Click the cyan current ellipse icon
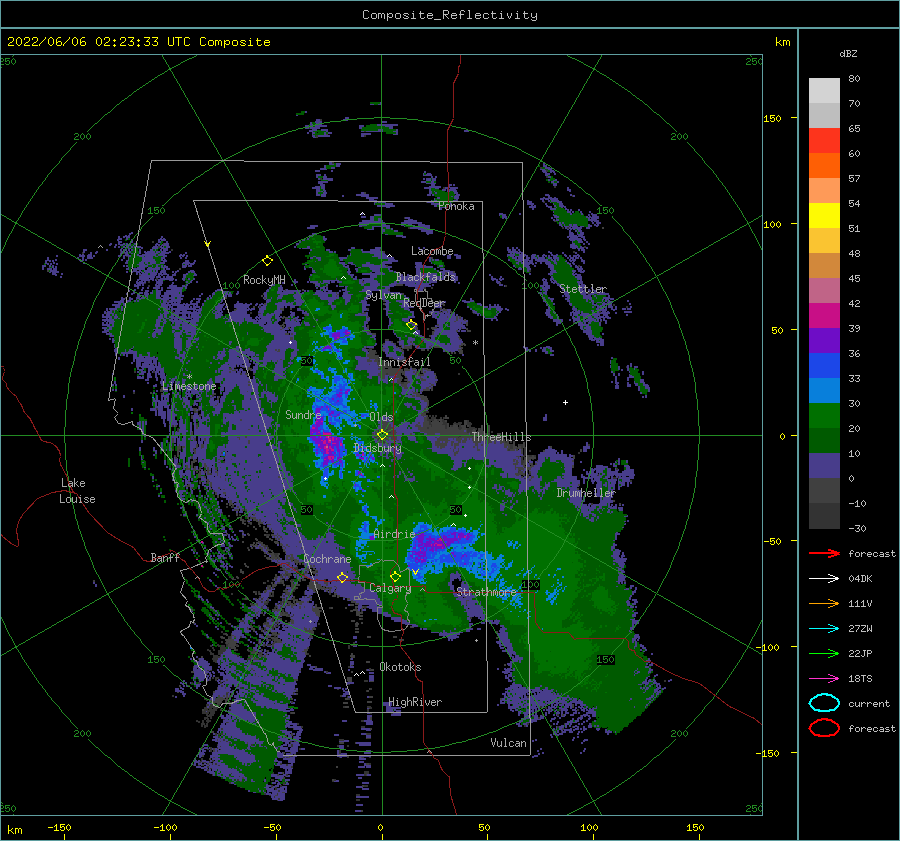This screenshot has width=900, height=841. click(x=824, y=703)
